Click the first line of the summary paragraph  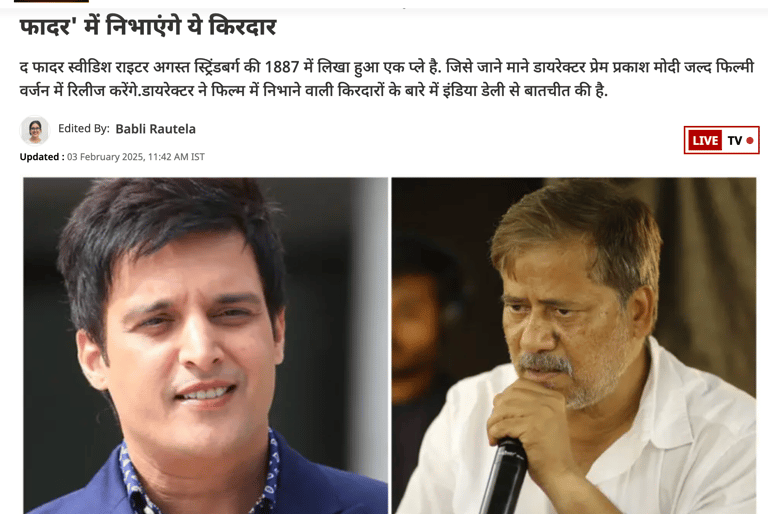tap(386, 67)
